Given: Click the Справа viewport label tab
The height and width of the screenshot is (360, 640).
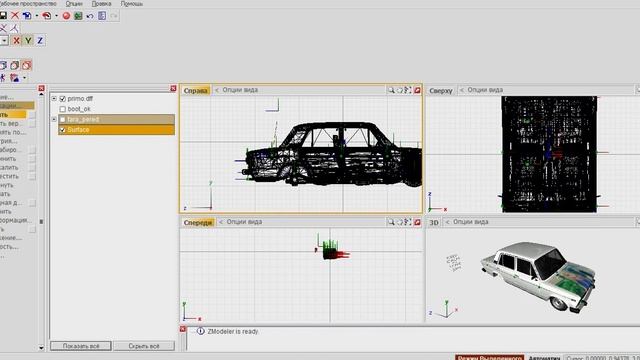Looking at the screenshot, I should pyautogui.click(x=196, y=90).
